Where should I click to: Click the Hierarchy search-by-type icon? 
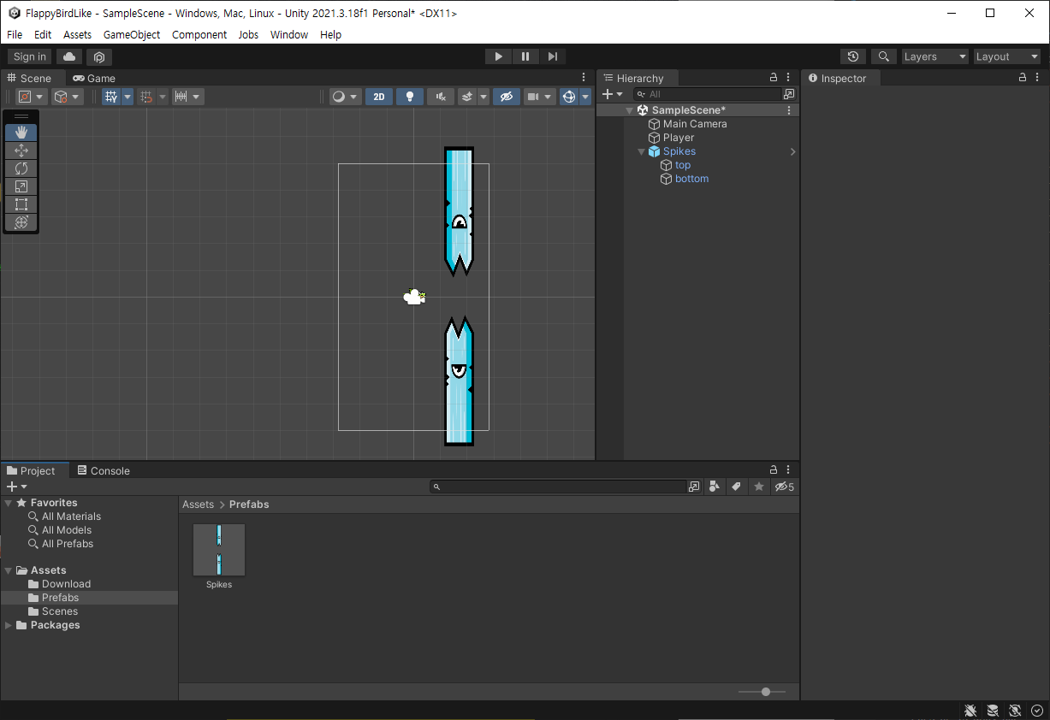[x=790, y=94]
